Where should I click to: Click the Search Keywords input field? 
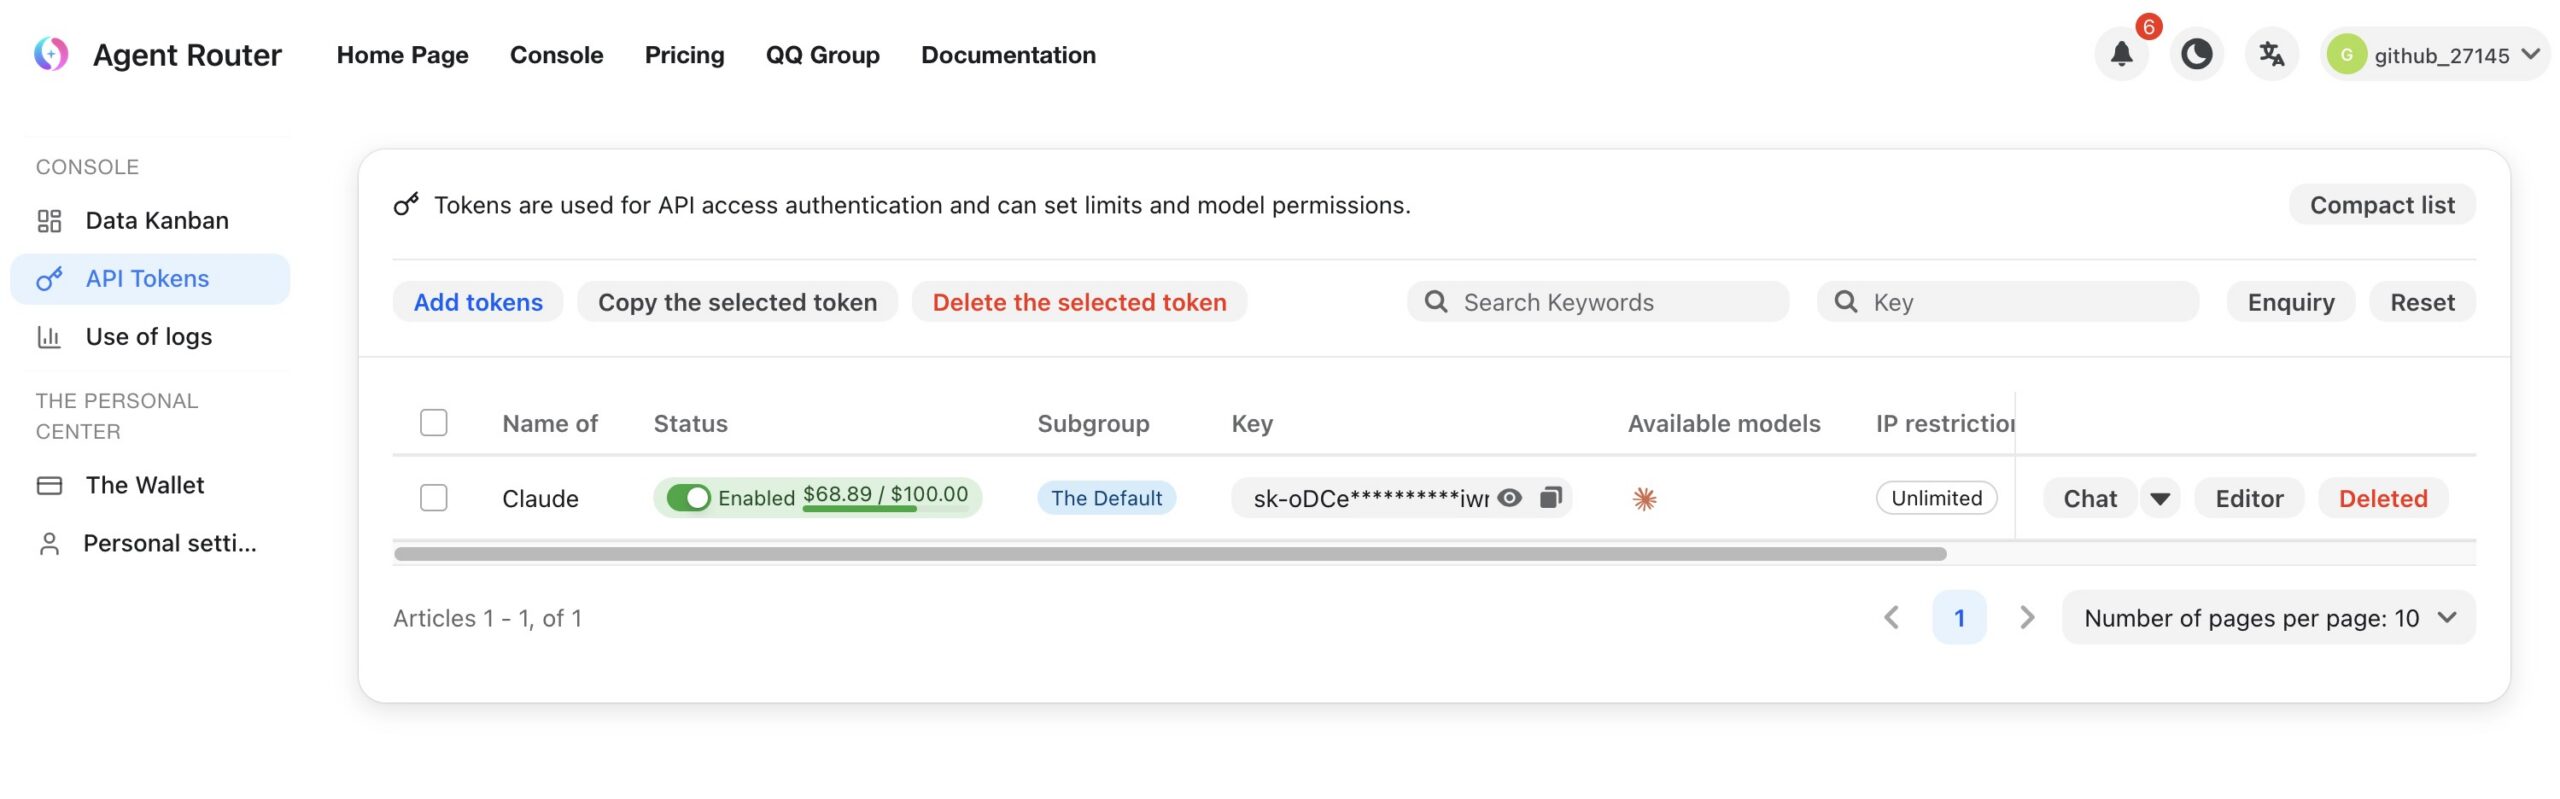point(1610,302)
